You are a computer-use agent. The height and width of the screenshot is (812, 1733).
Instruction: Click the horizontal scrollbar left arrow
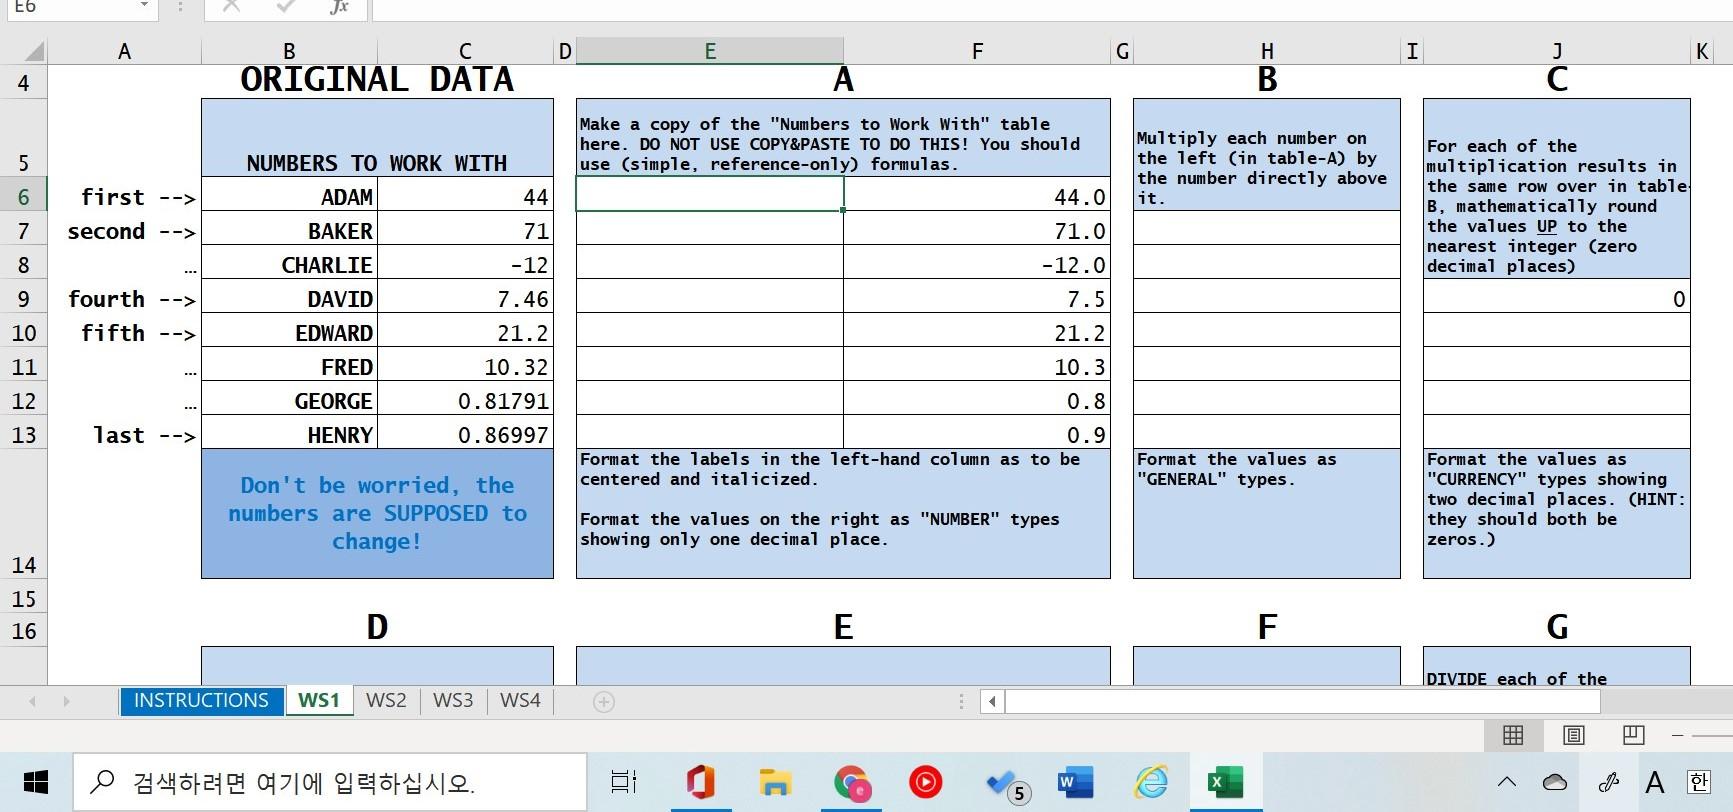(992, 701)
